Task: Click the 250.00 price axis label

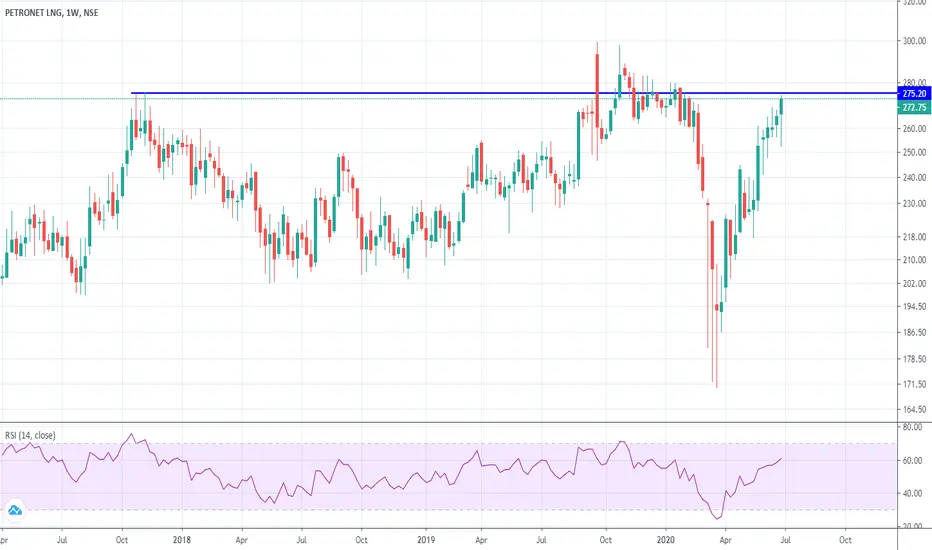Action: coord(914,153)
